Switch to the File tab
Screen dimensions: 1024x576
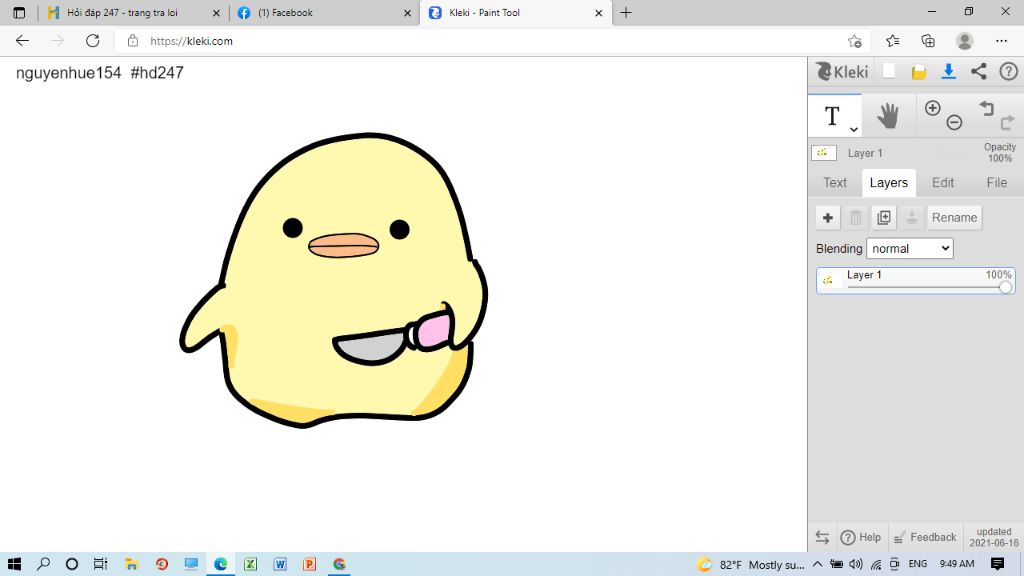tap(996, 182)
